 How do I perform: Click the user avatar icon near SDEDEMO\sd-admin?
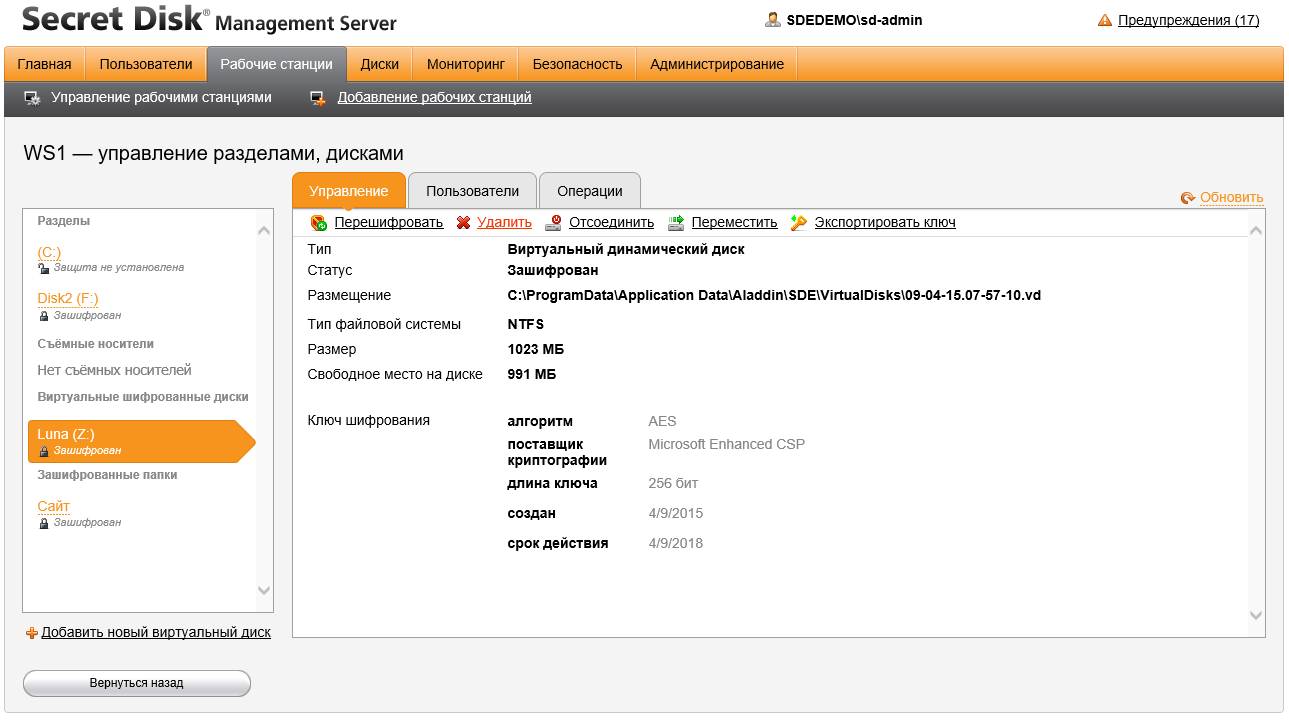pos(773,20)
